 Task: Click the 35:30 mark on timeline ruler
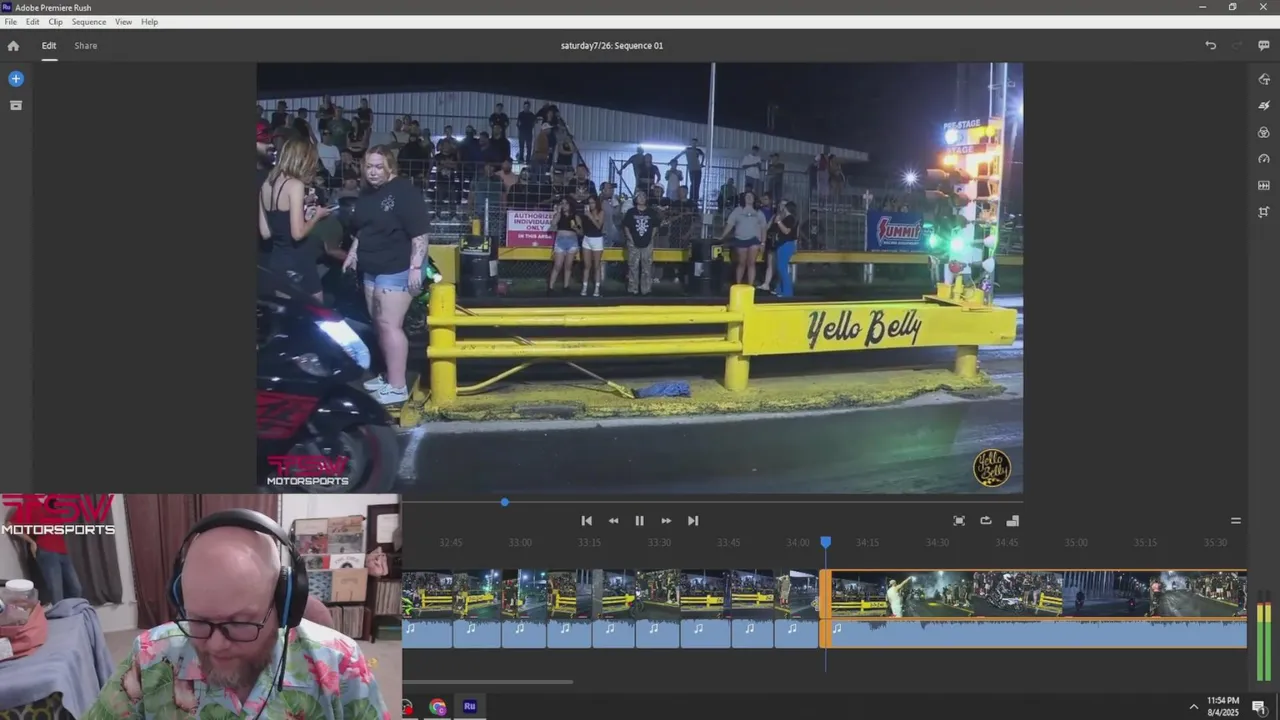[x=1215, y=543]
